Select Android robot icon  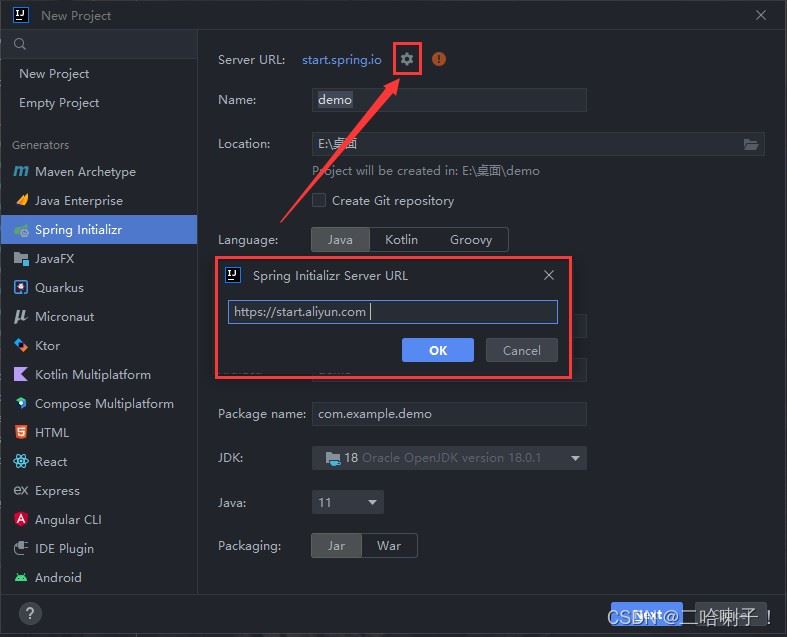click(21, 577)
